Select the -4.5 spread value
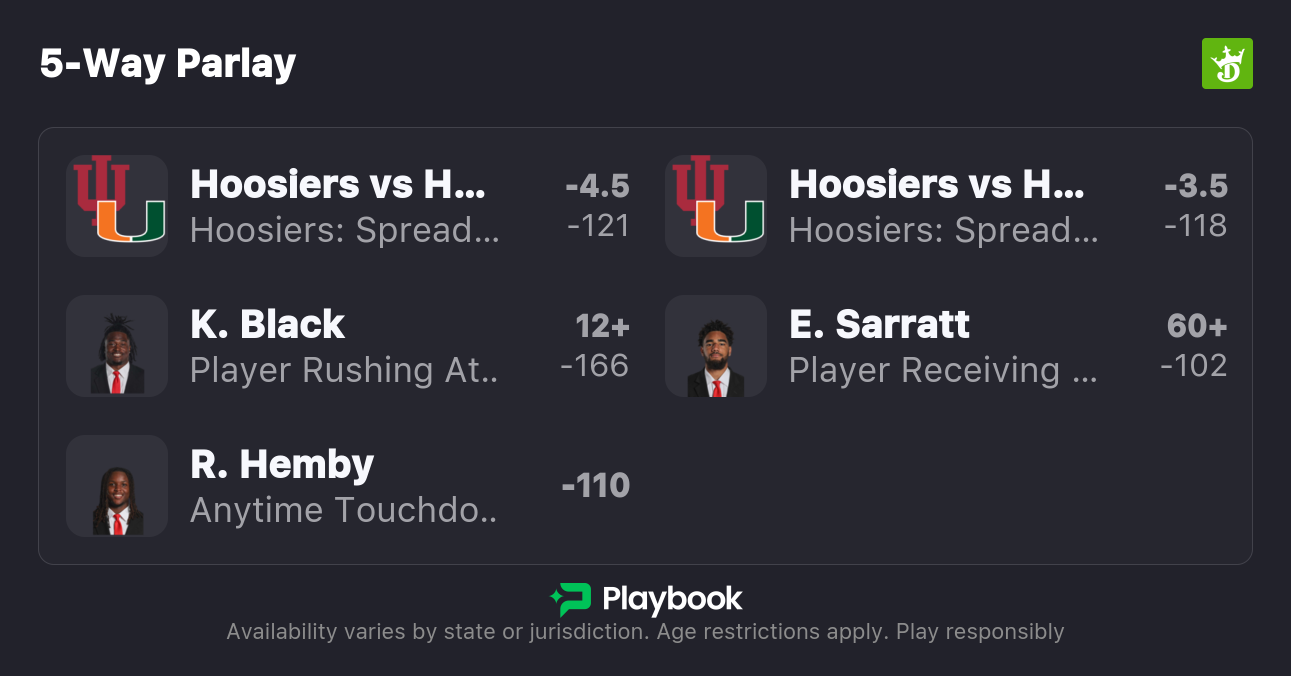This screenshot has width=1291, height=676. coord(597,186)
